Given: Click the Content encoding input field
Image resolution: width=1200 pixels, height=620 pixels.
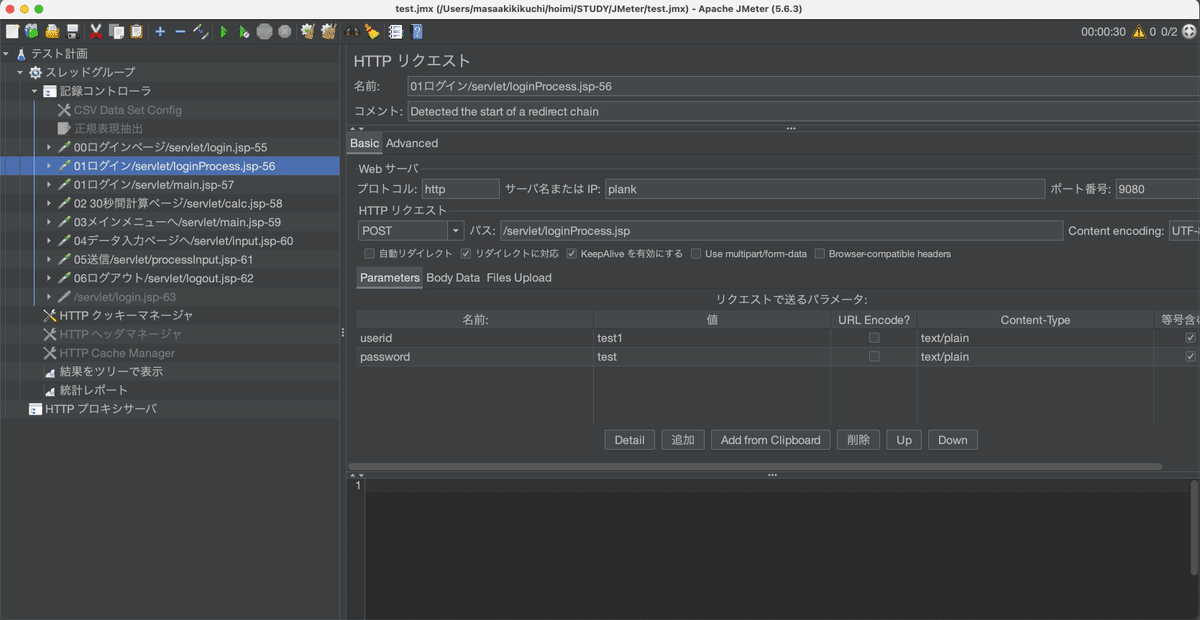Looking at the screenshot, I should [1185, 230].
